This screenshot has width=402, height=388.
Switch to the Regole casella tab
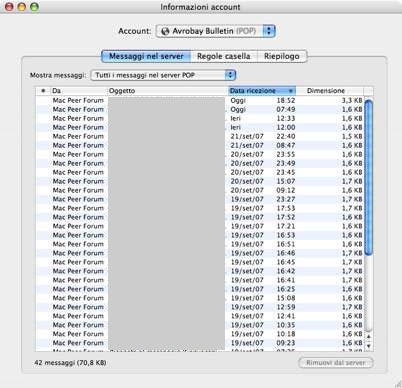[224, 56]
